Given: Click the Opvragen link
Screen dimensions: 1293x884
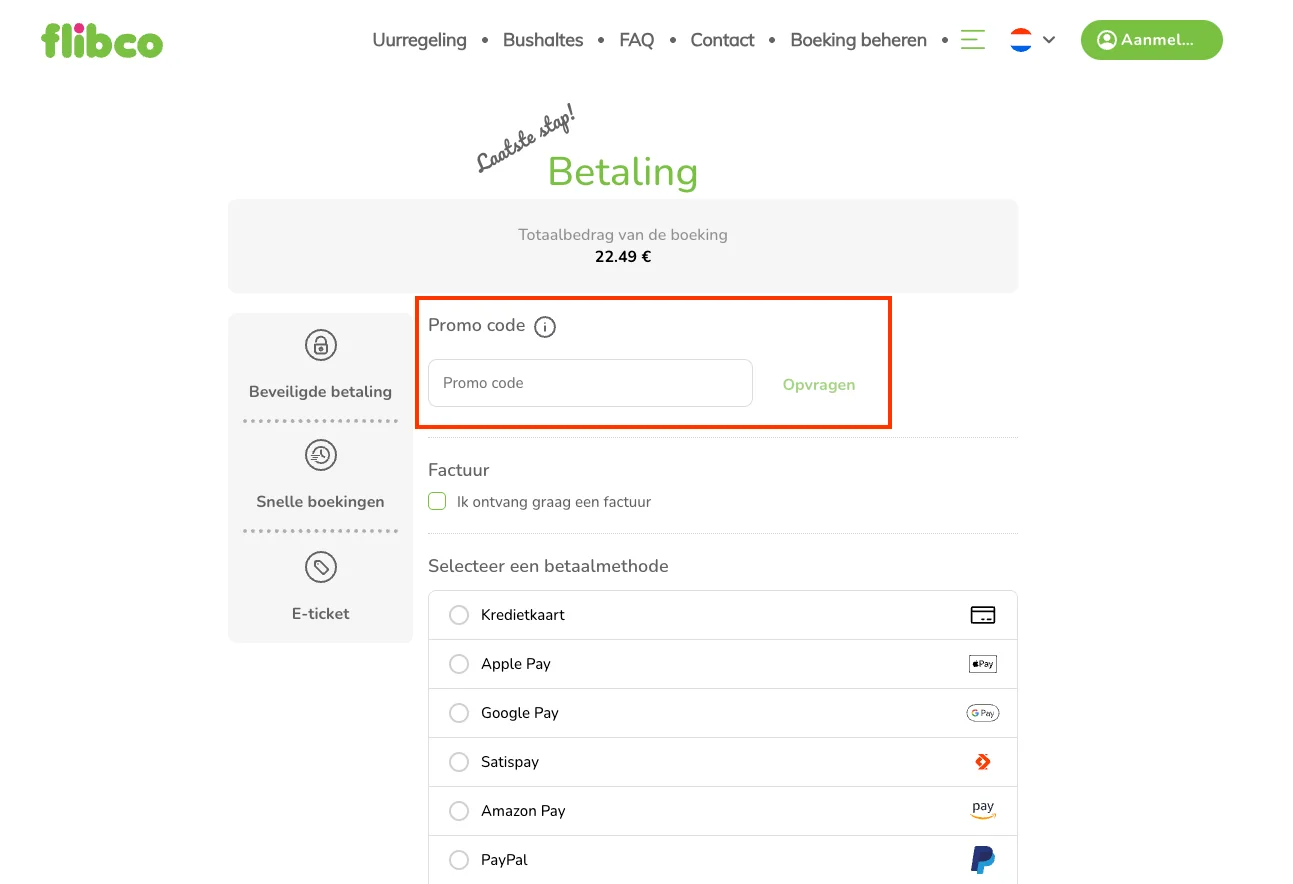Looking at the screenshot, I should (x=819, y=384).
